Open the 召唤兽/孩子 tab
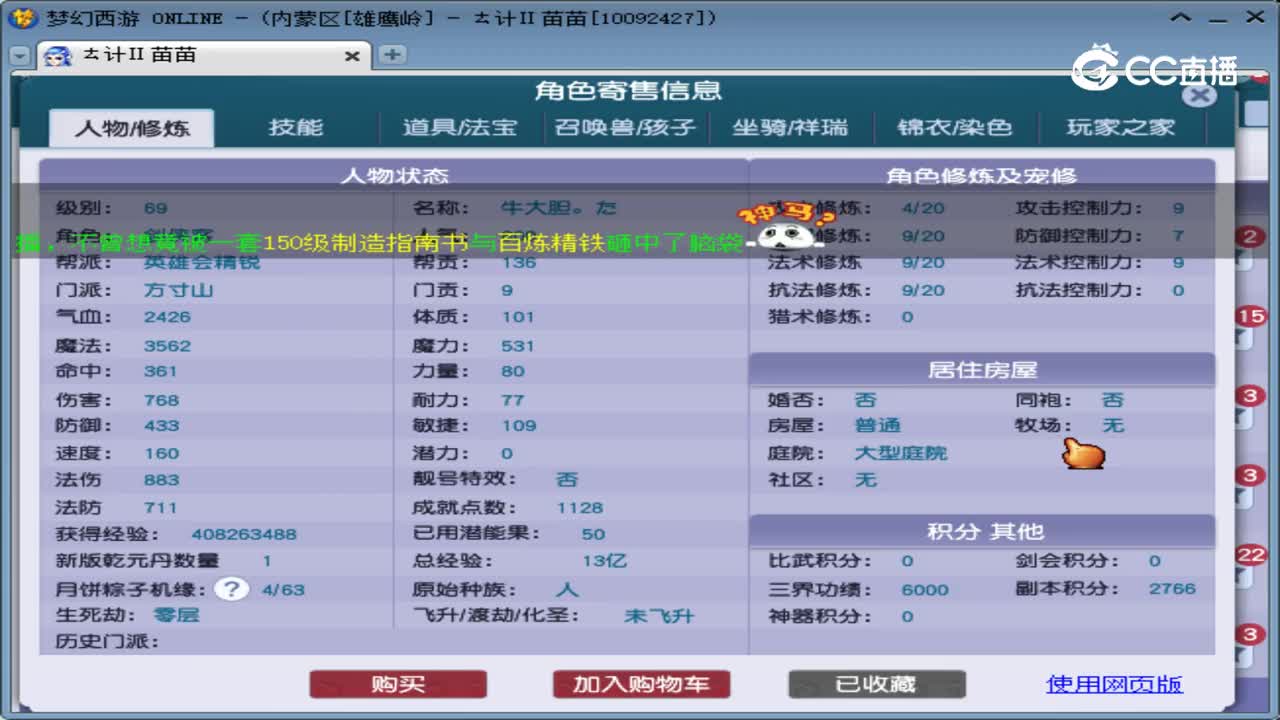1280x720 pixels. (625, 128)
